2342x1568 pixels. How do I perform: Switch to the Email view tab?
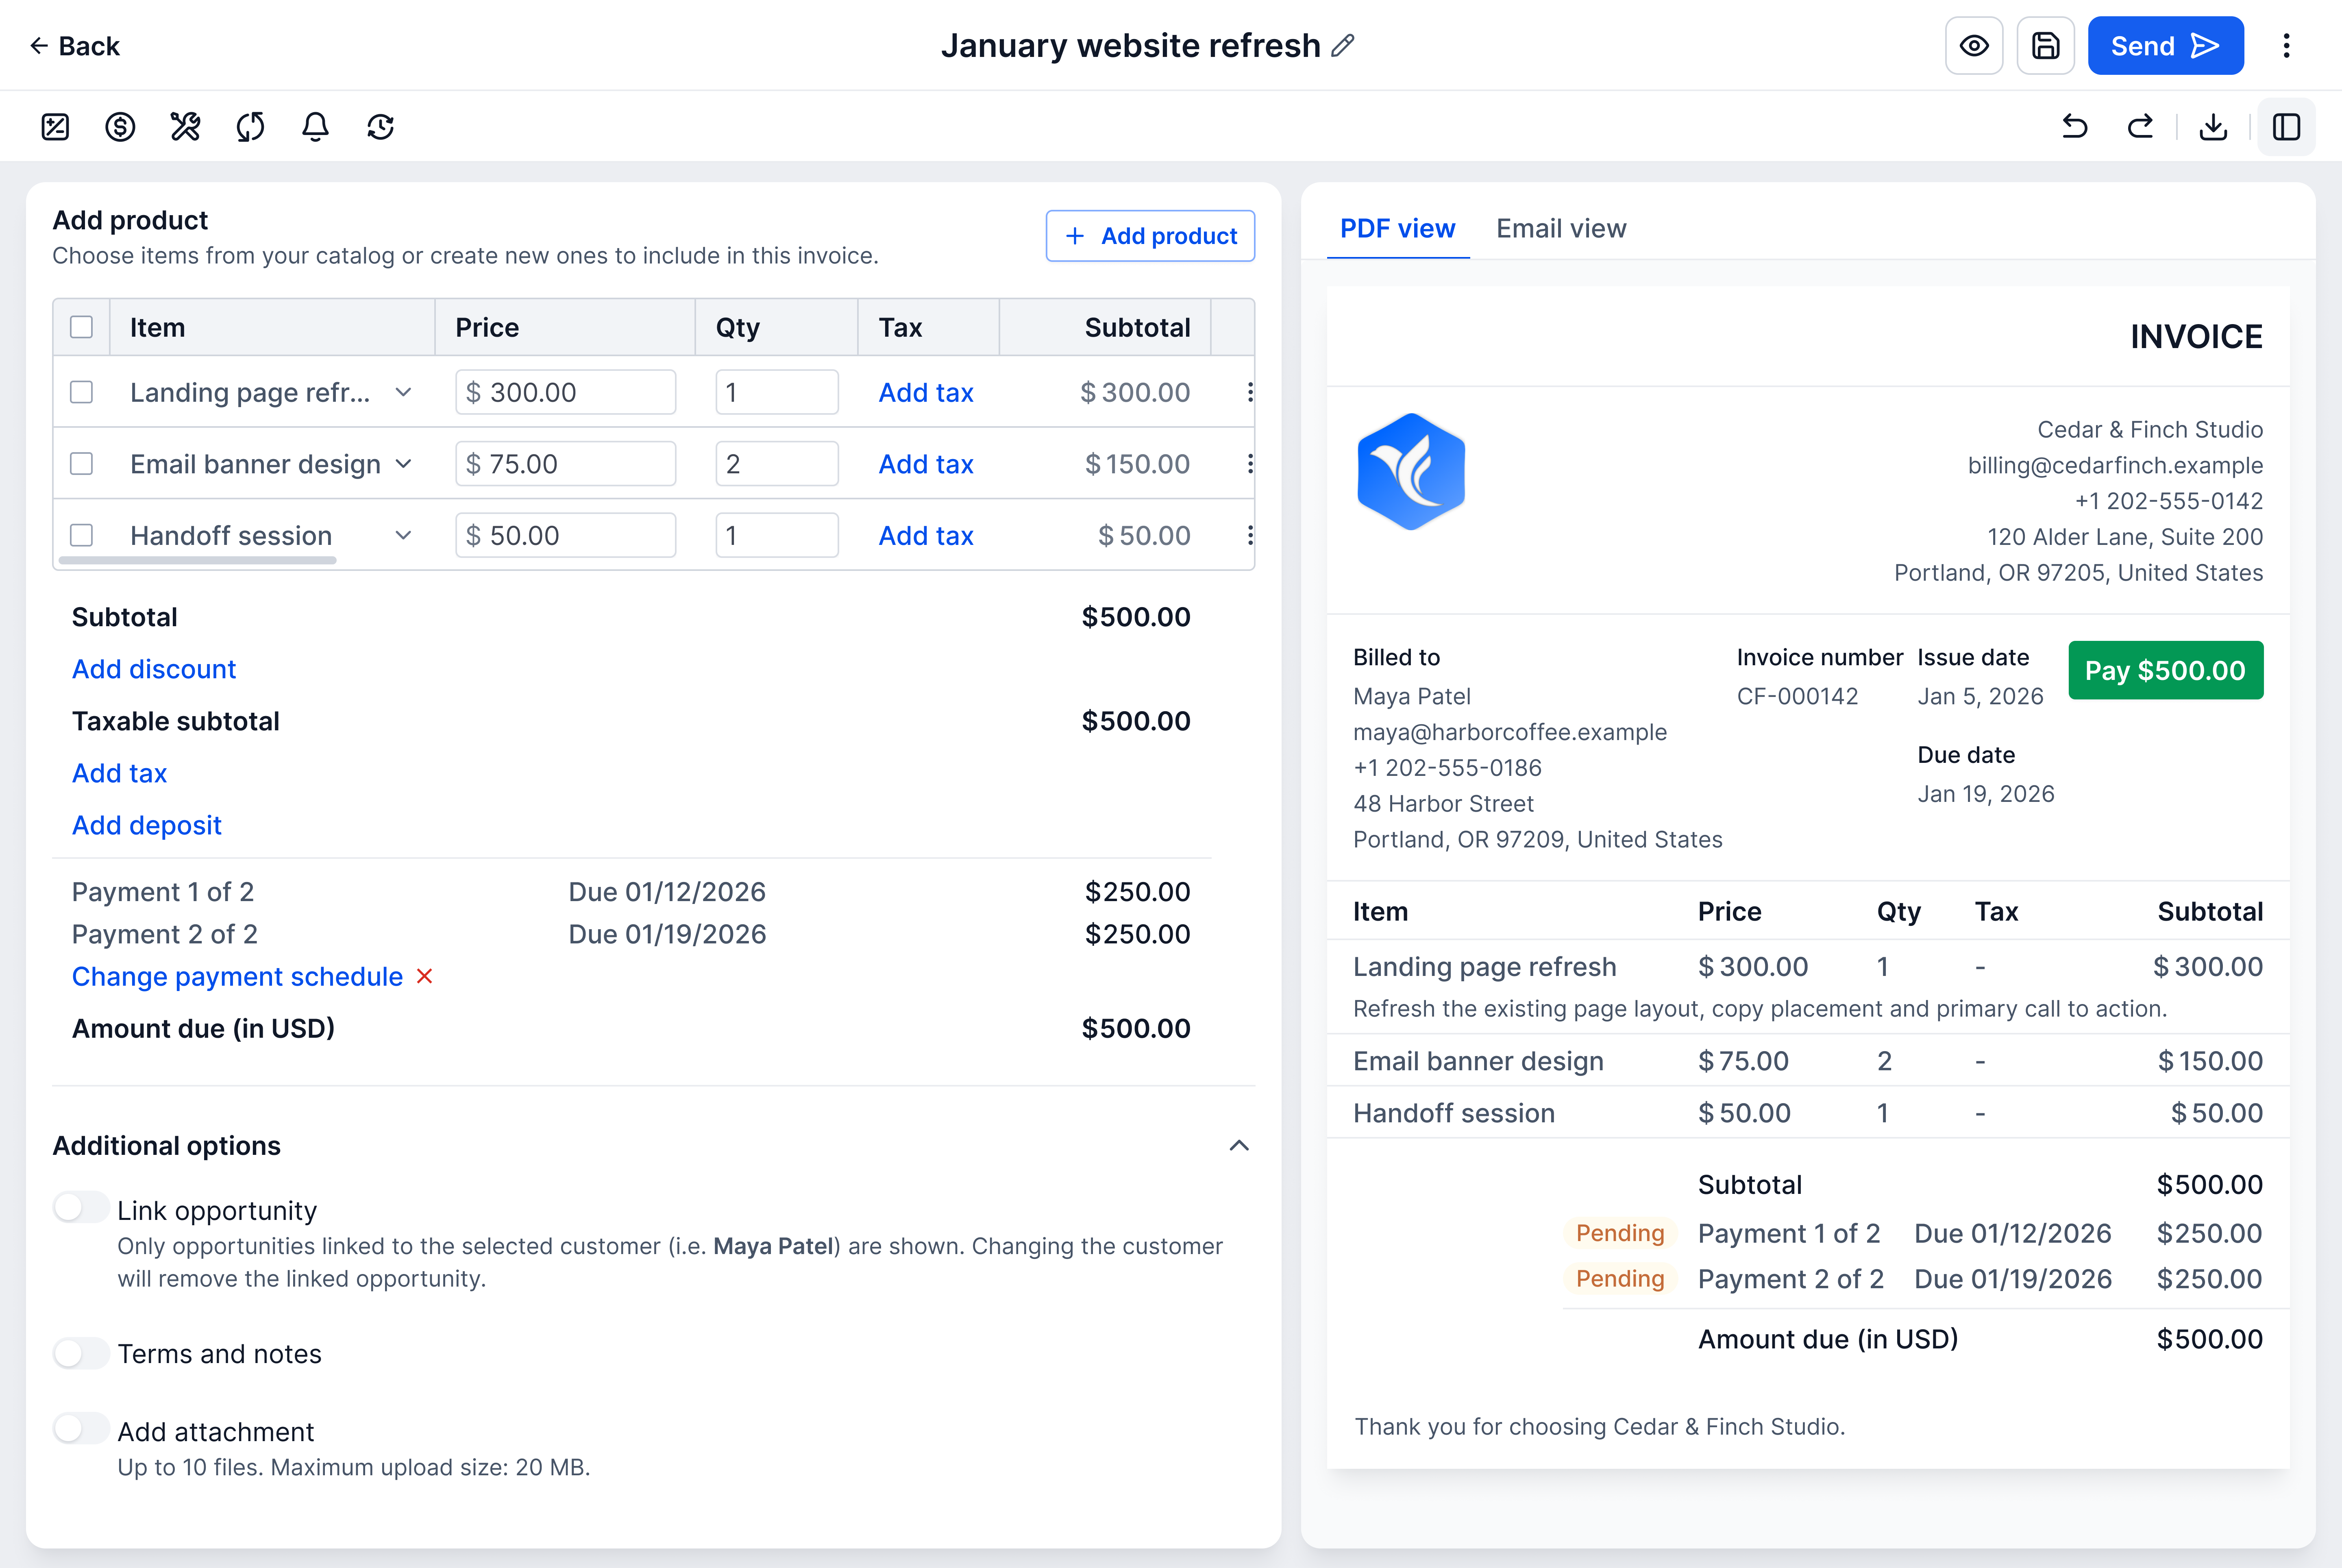tap(1561, 229)
